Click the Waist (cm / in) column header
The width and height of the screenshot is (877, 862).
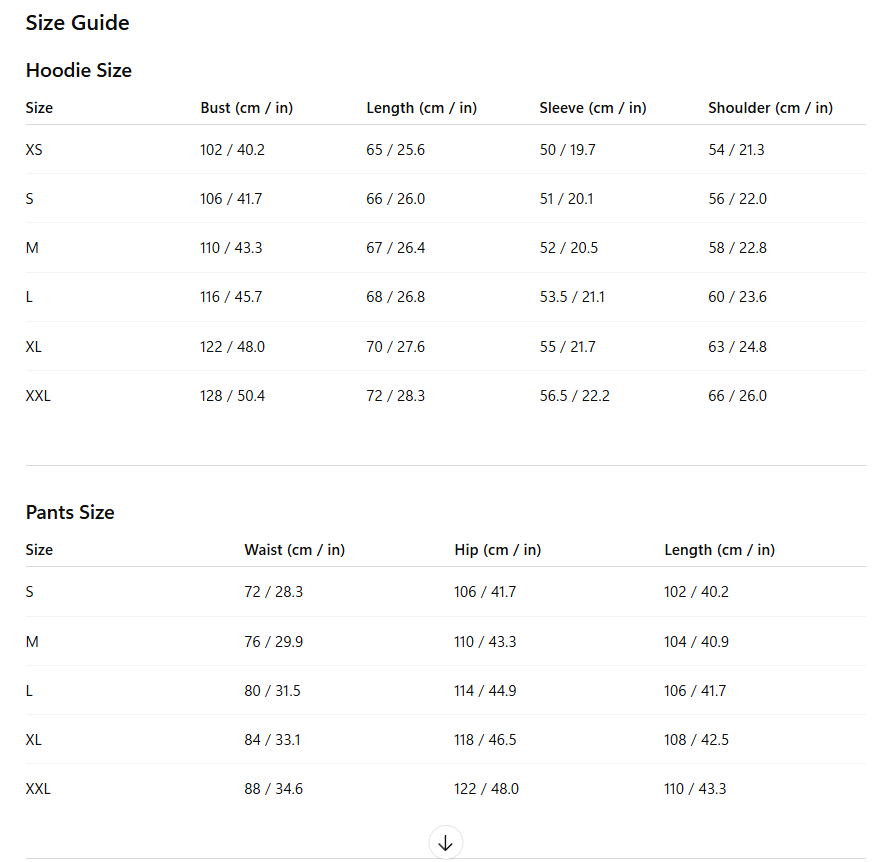[294, 550]
